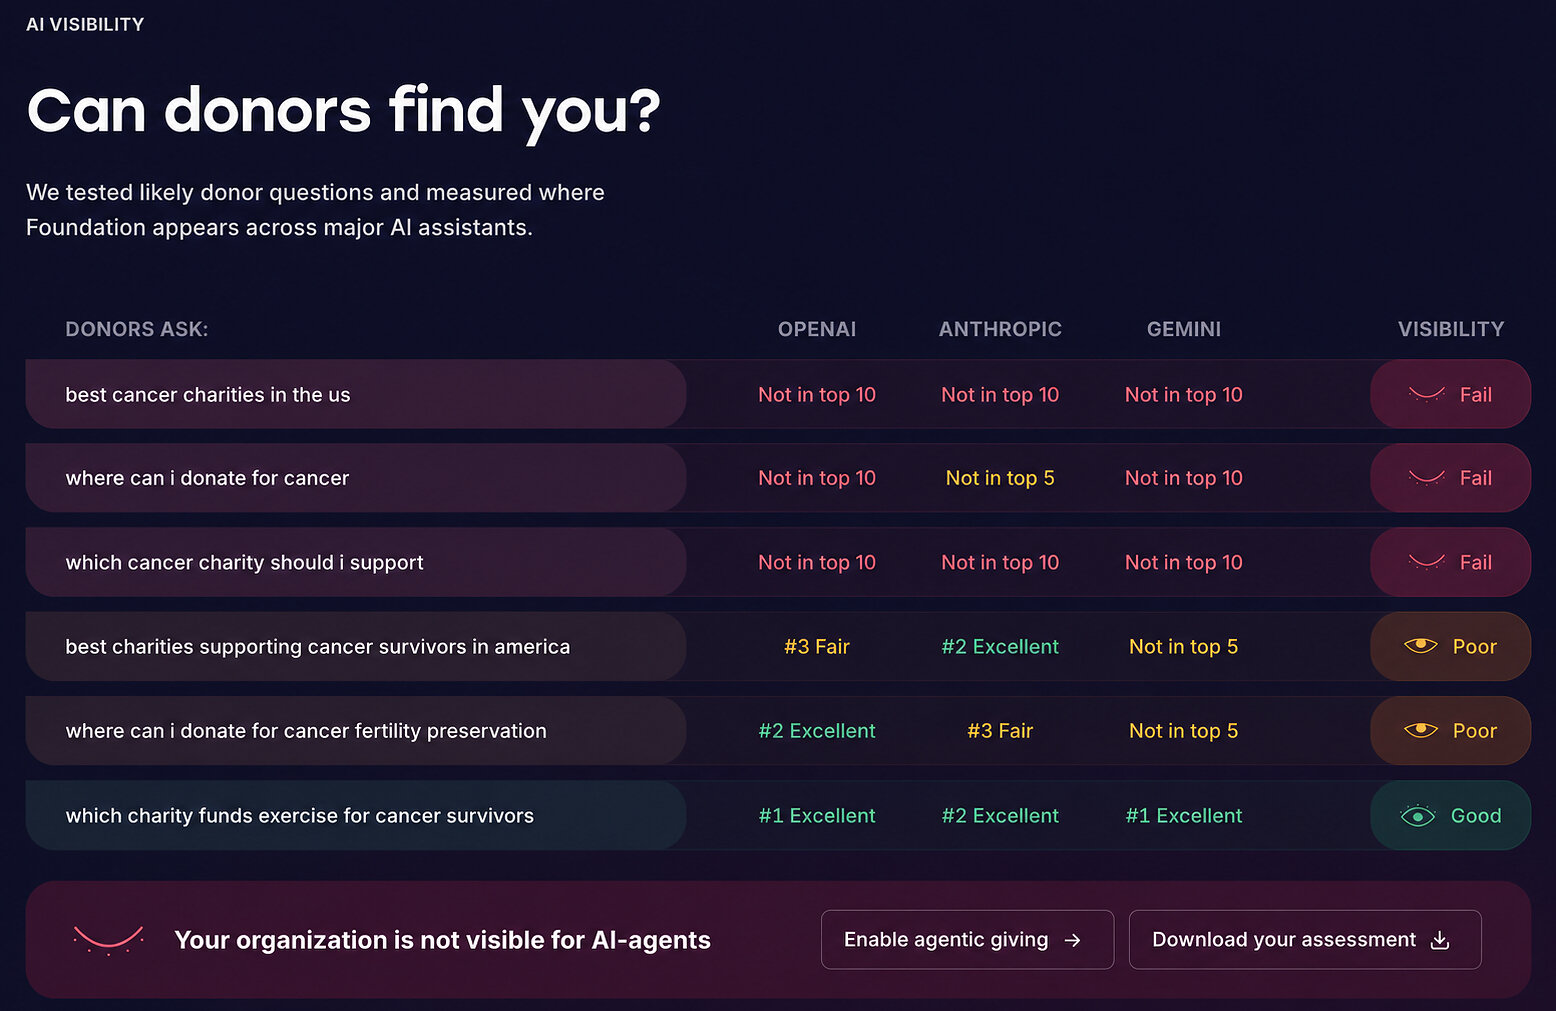Image resolution: width=1556 pixels, height=1011 pixels.
Task: Click Anthropic '#3 Fair' in fertility preservation row
Action: coord(1000,730)
